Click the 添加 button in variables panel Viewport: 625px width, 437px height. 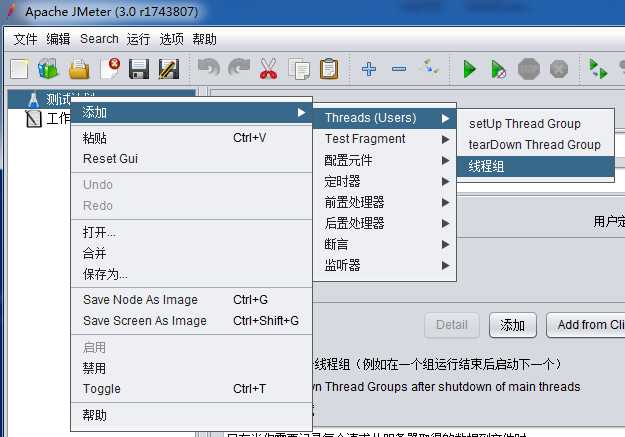513,325
